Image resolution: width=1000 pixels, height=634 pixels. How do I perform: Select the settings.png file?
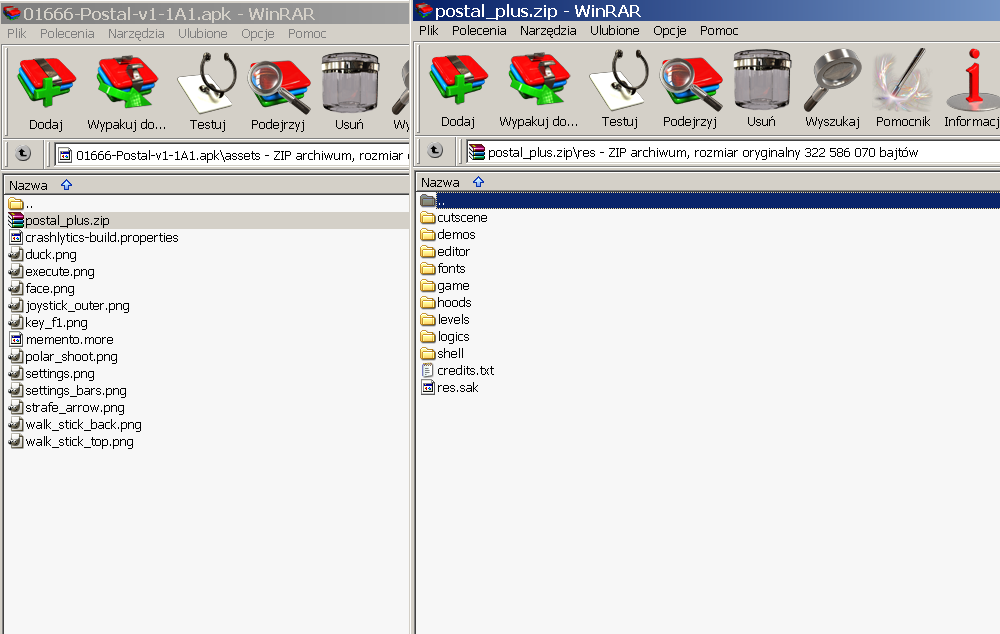click(52, 374)
